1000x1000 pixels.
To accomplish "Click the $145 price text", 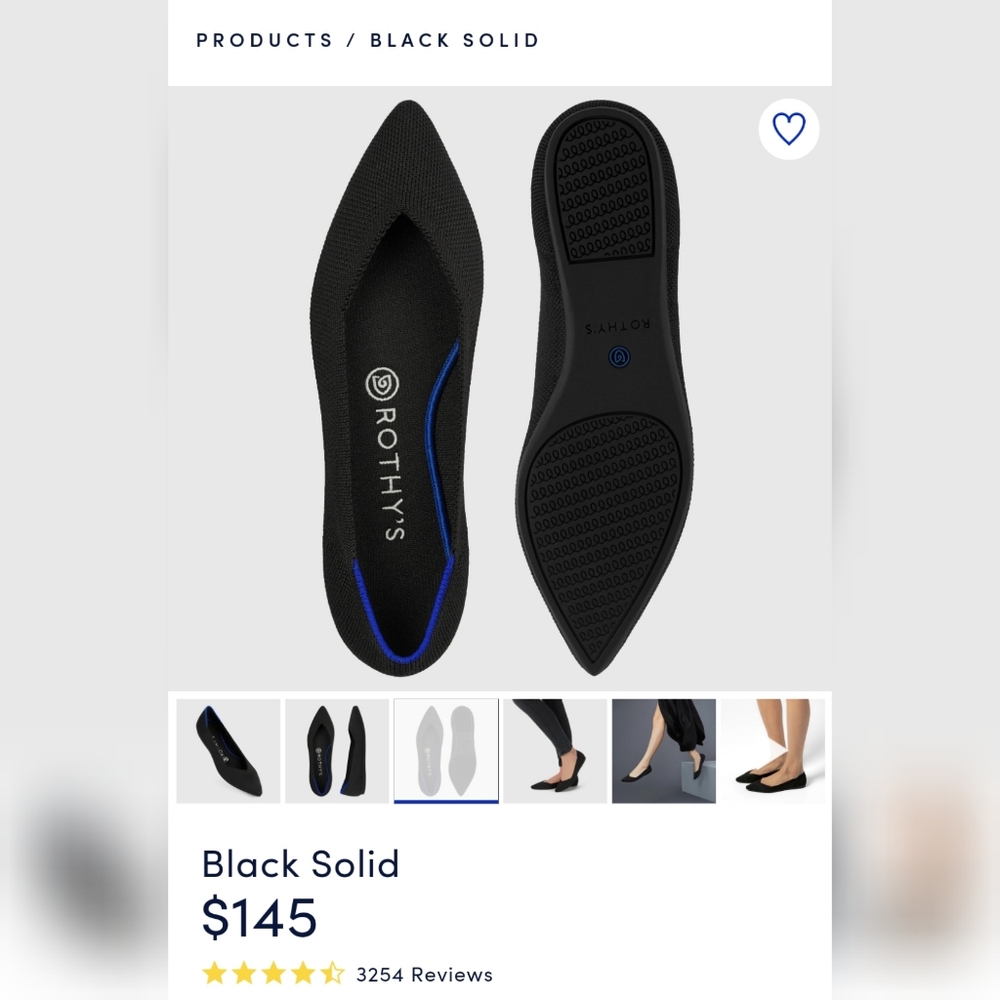I will tap(259, 917).
